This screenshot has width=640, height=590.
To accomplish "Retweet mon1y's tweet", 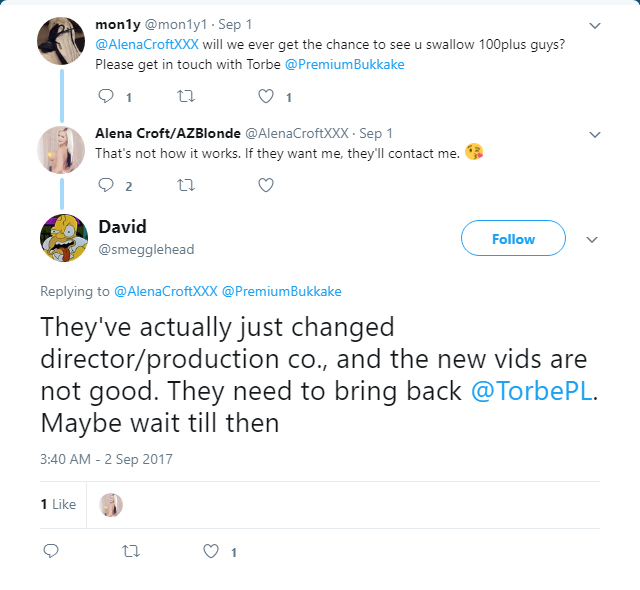I will [x=186, y=97].
